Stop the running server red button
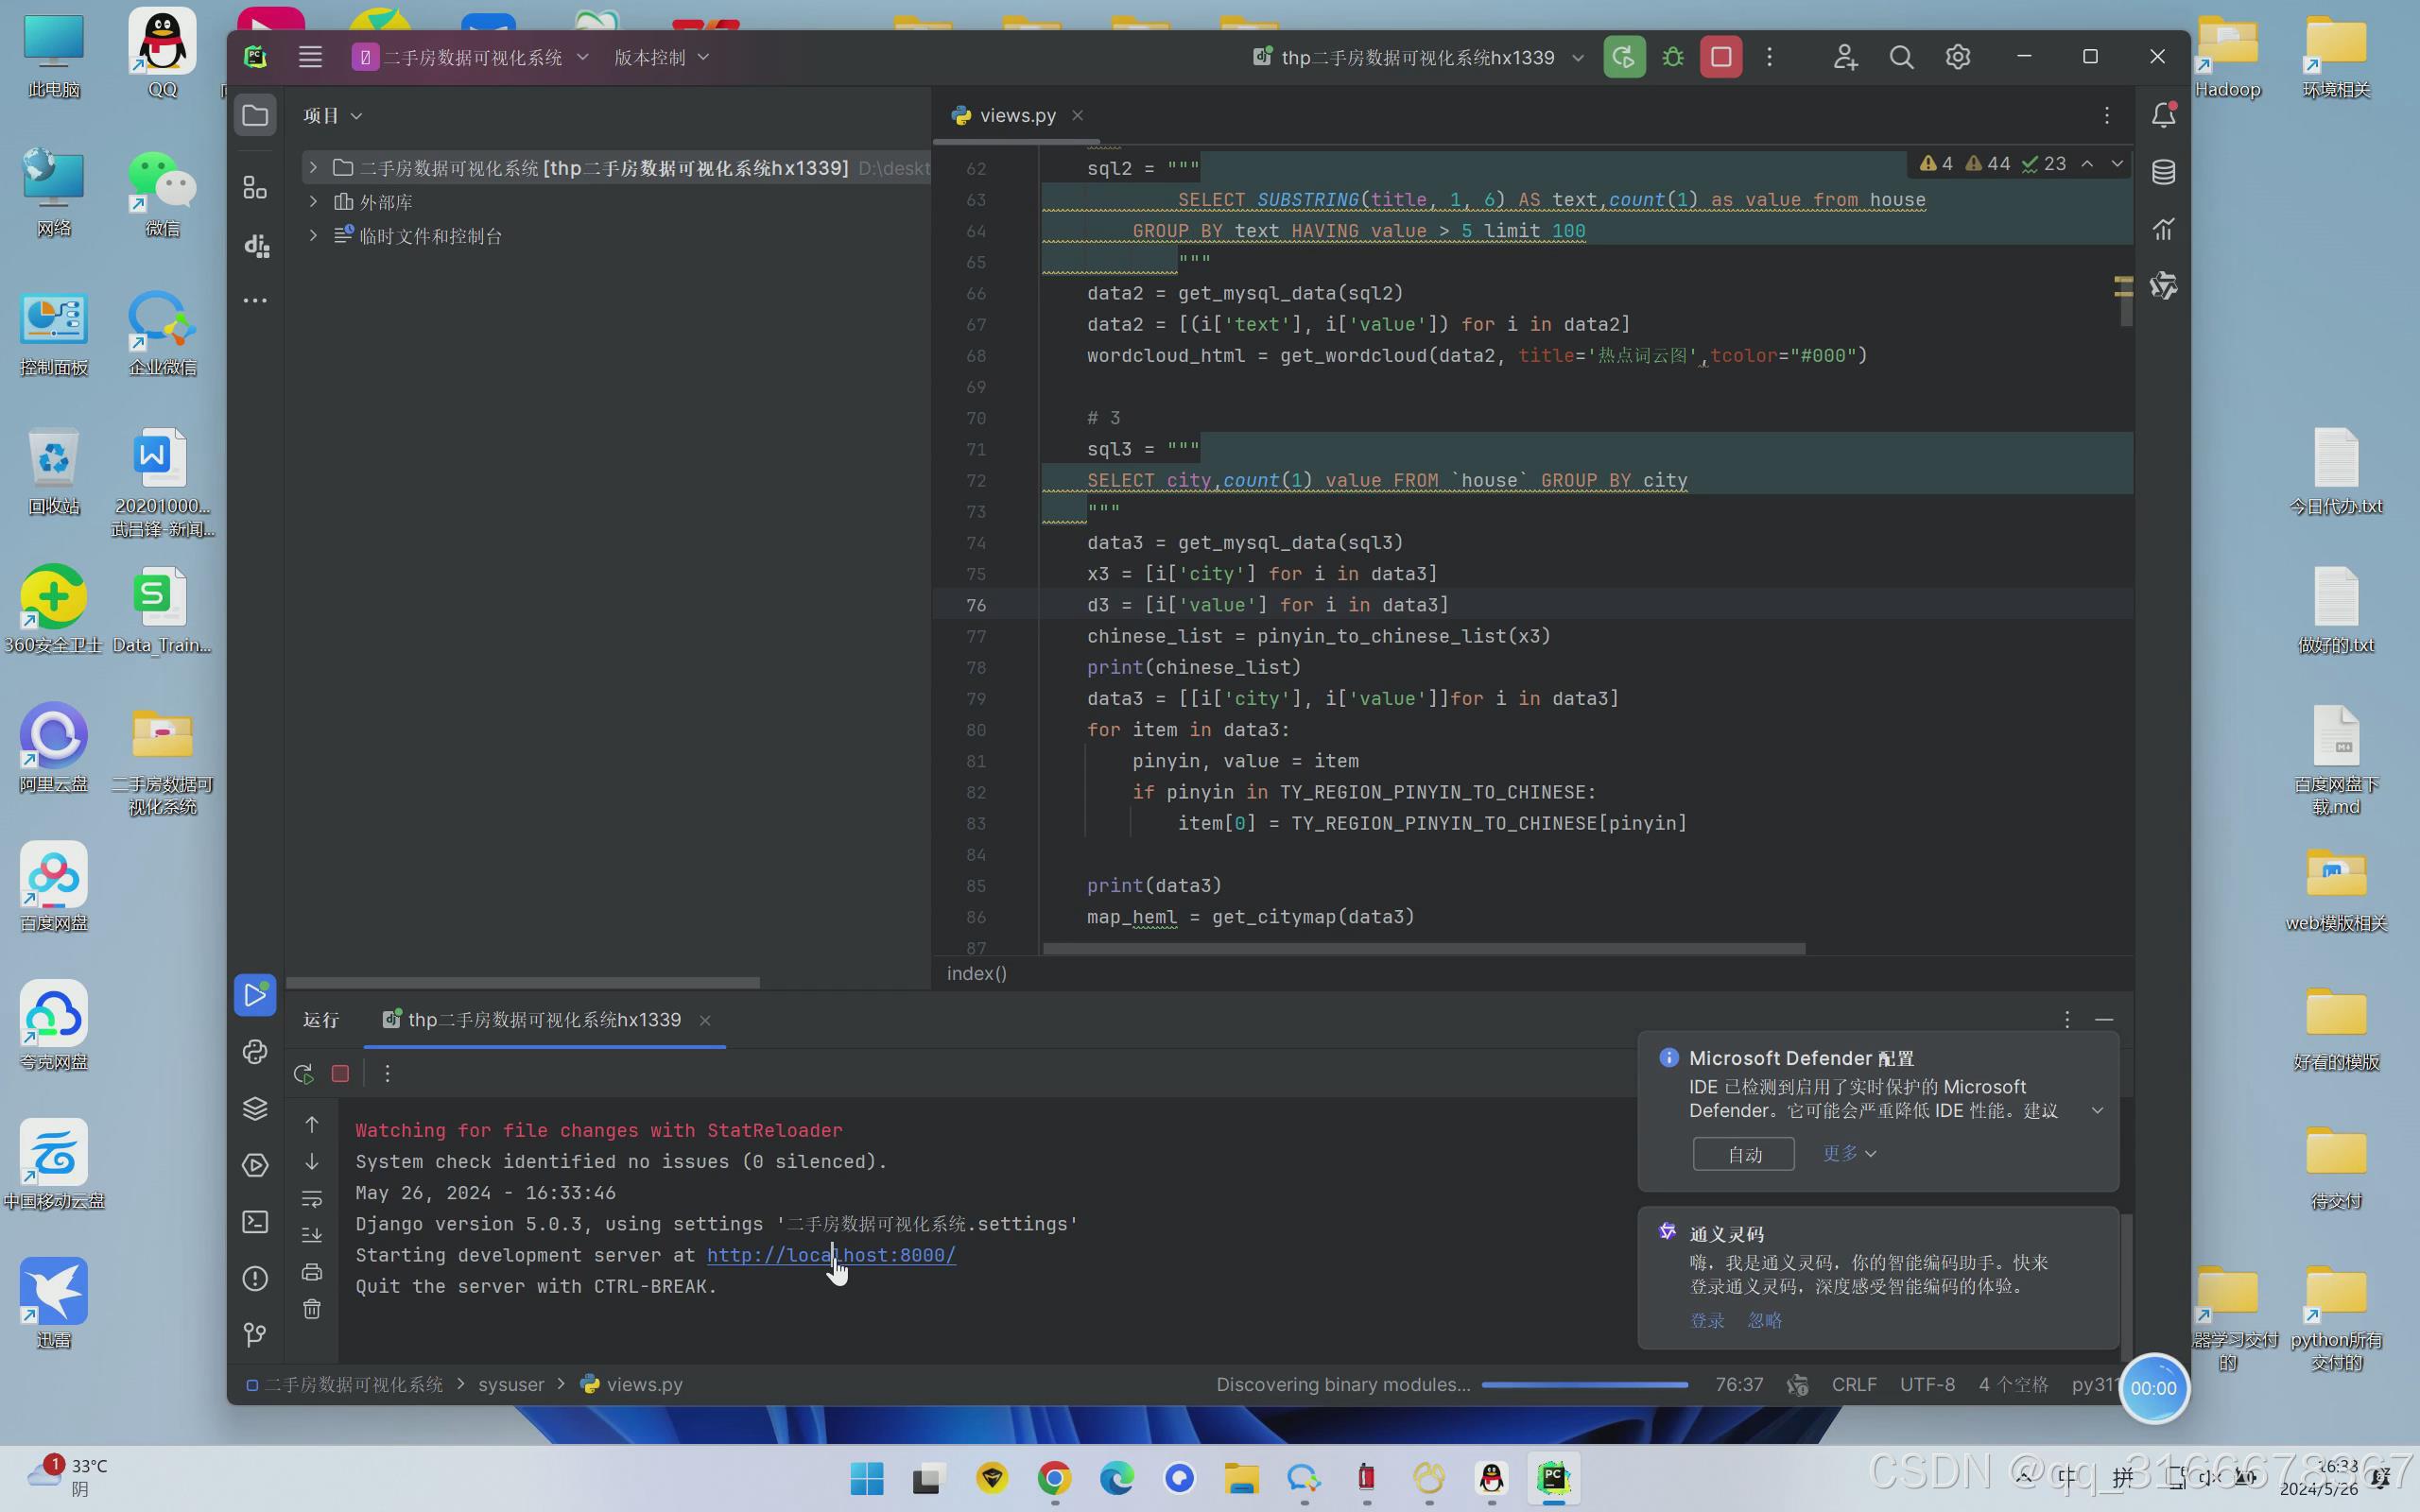 1721,57
